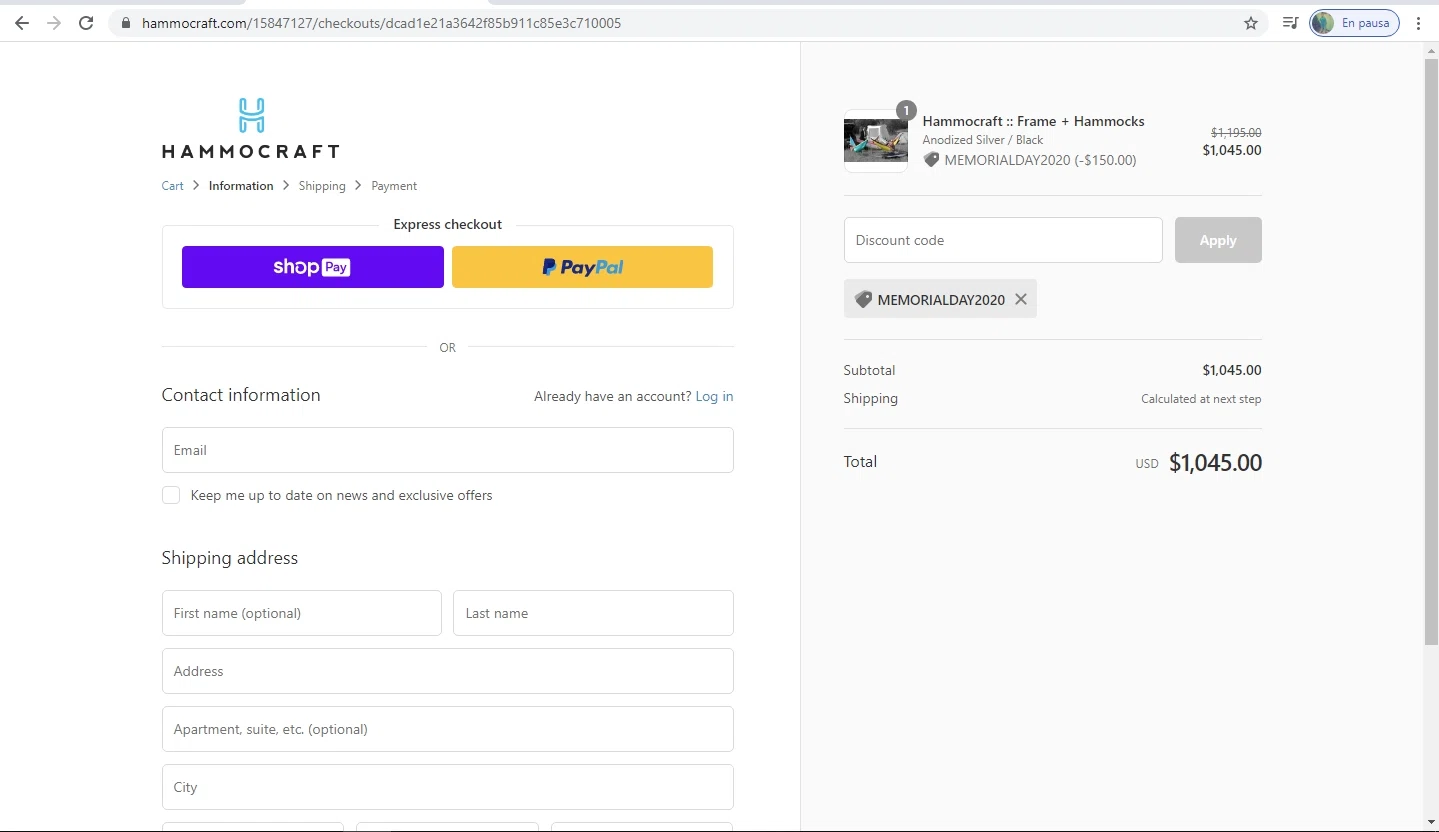Go back using the browser back arrow

point(22,23)
